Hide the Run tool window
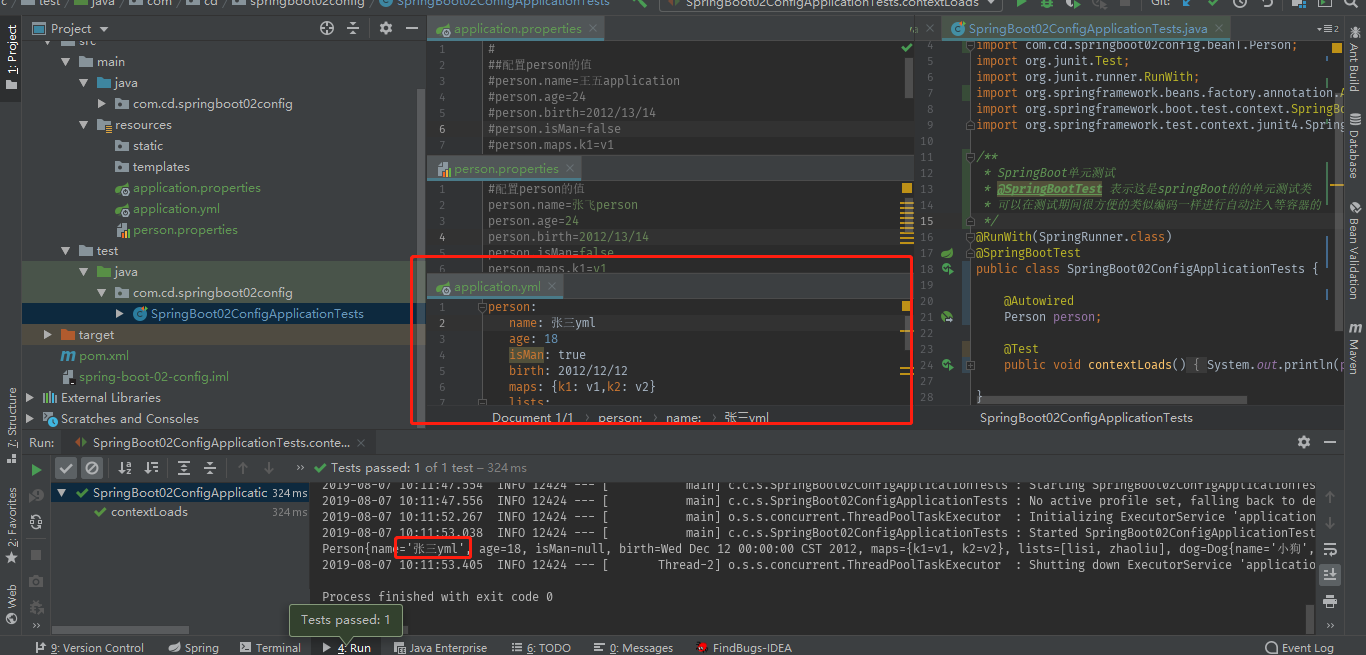Screen dimensions: 1366x655 tap(1332, 442)
